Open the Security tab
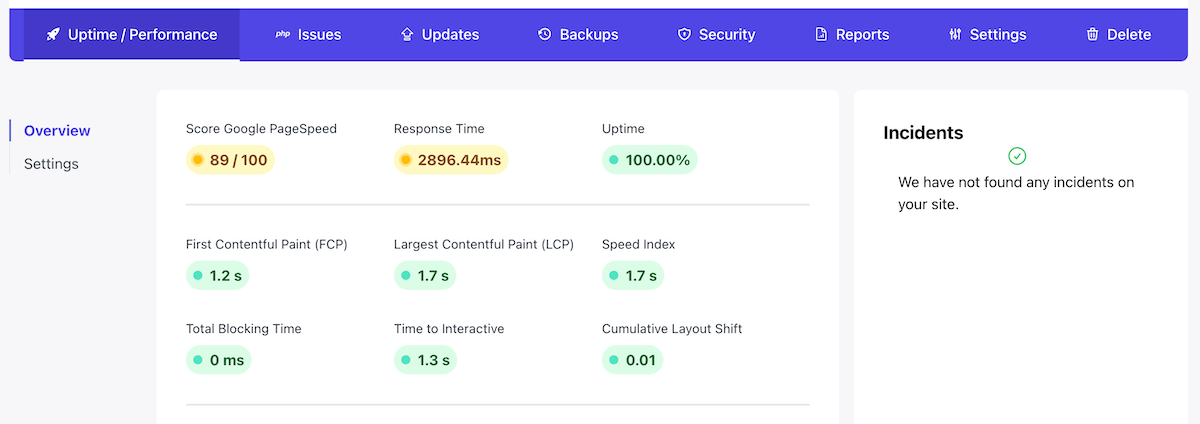This screenshot has height=424, width=1200. [716, 34]
